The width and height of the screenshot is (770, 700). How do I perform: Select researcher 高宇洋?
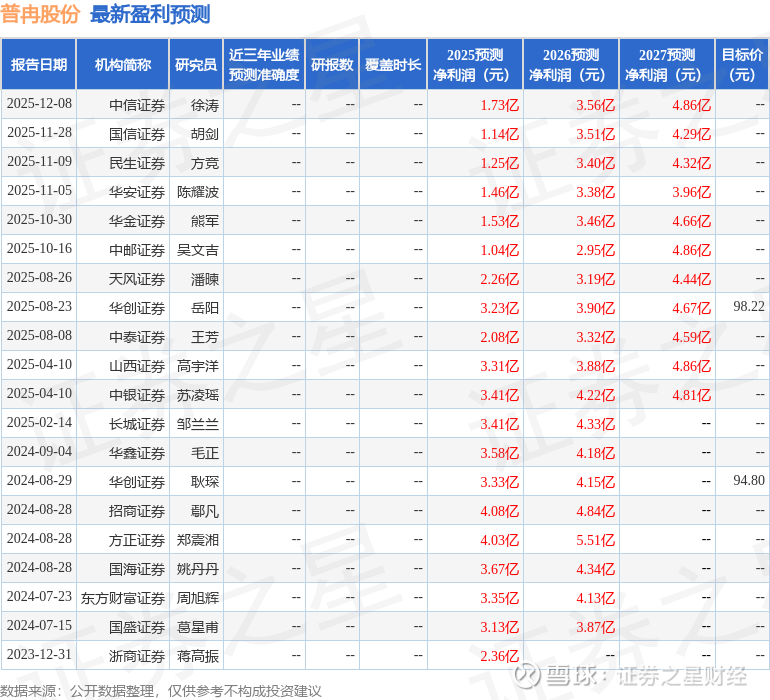coord(198,366)
